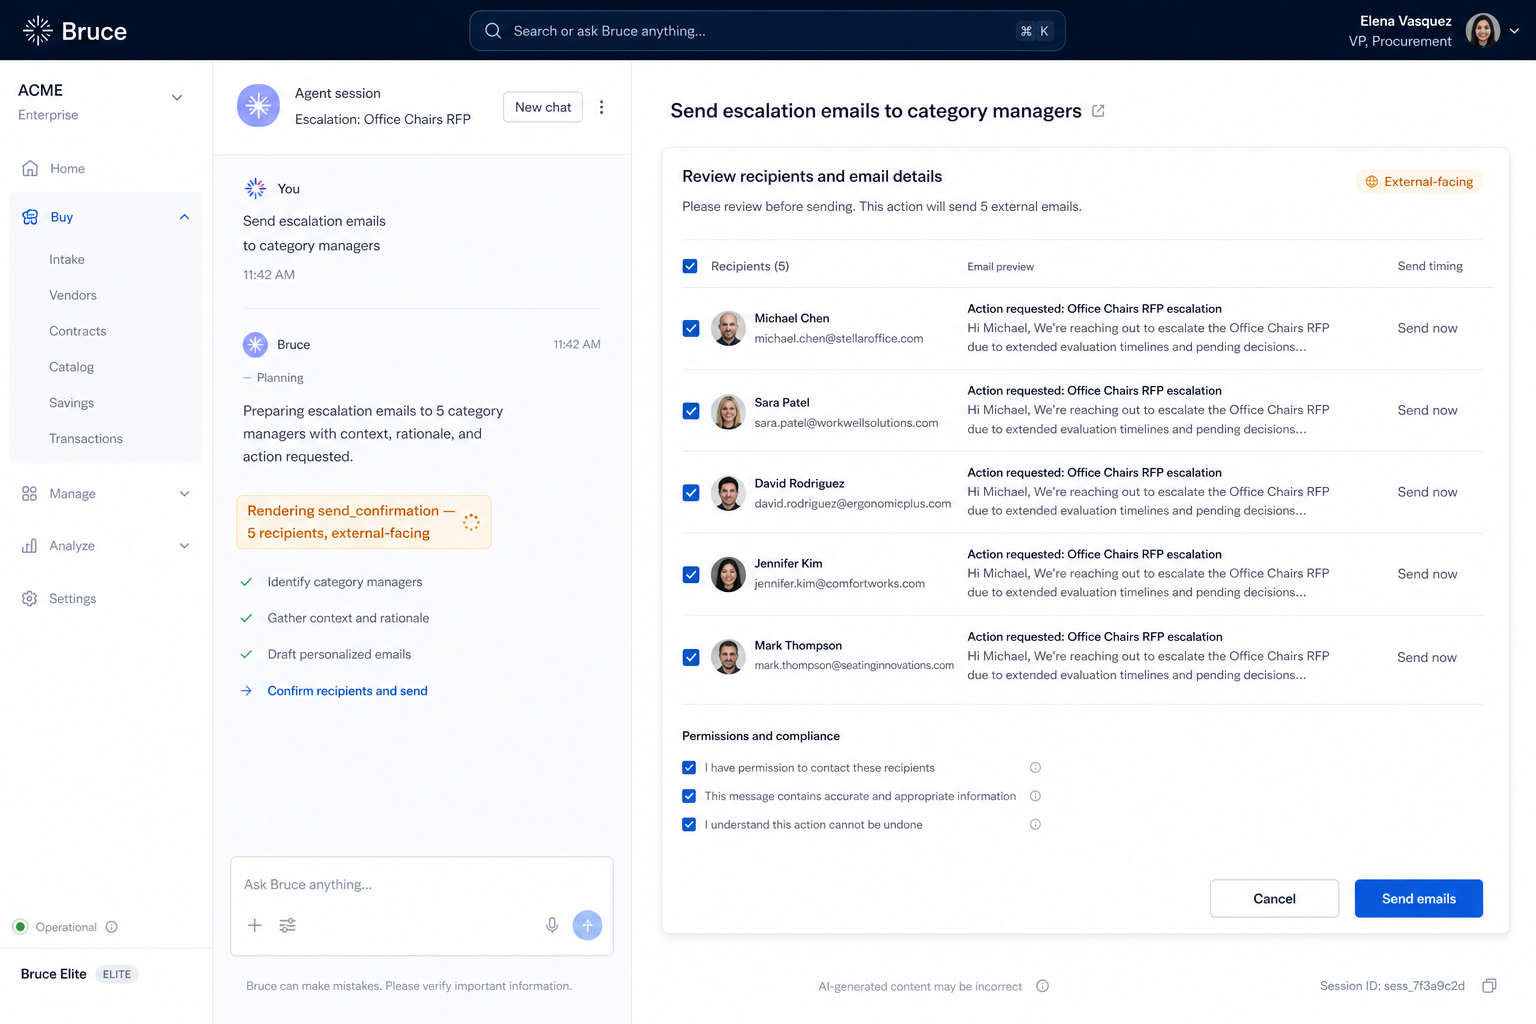Image resolution: width=1536 pixels, height=1024 pixels.
Task: View info for permission to contact recipients
Action: [x=1035, y=768]
